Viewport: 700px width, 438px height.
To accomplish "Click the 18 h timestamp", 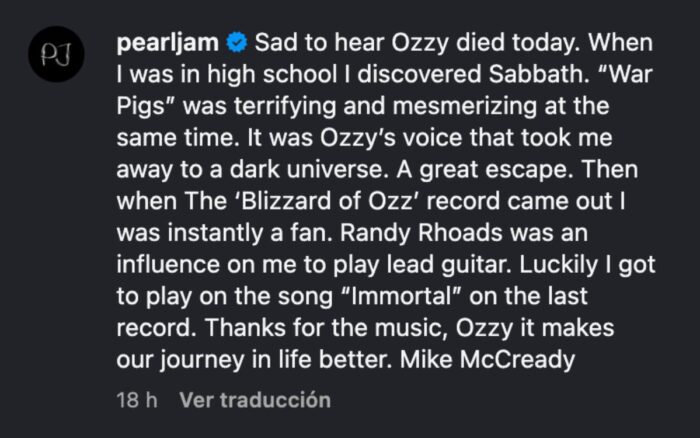I will click(x=135, y=400).
